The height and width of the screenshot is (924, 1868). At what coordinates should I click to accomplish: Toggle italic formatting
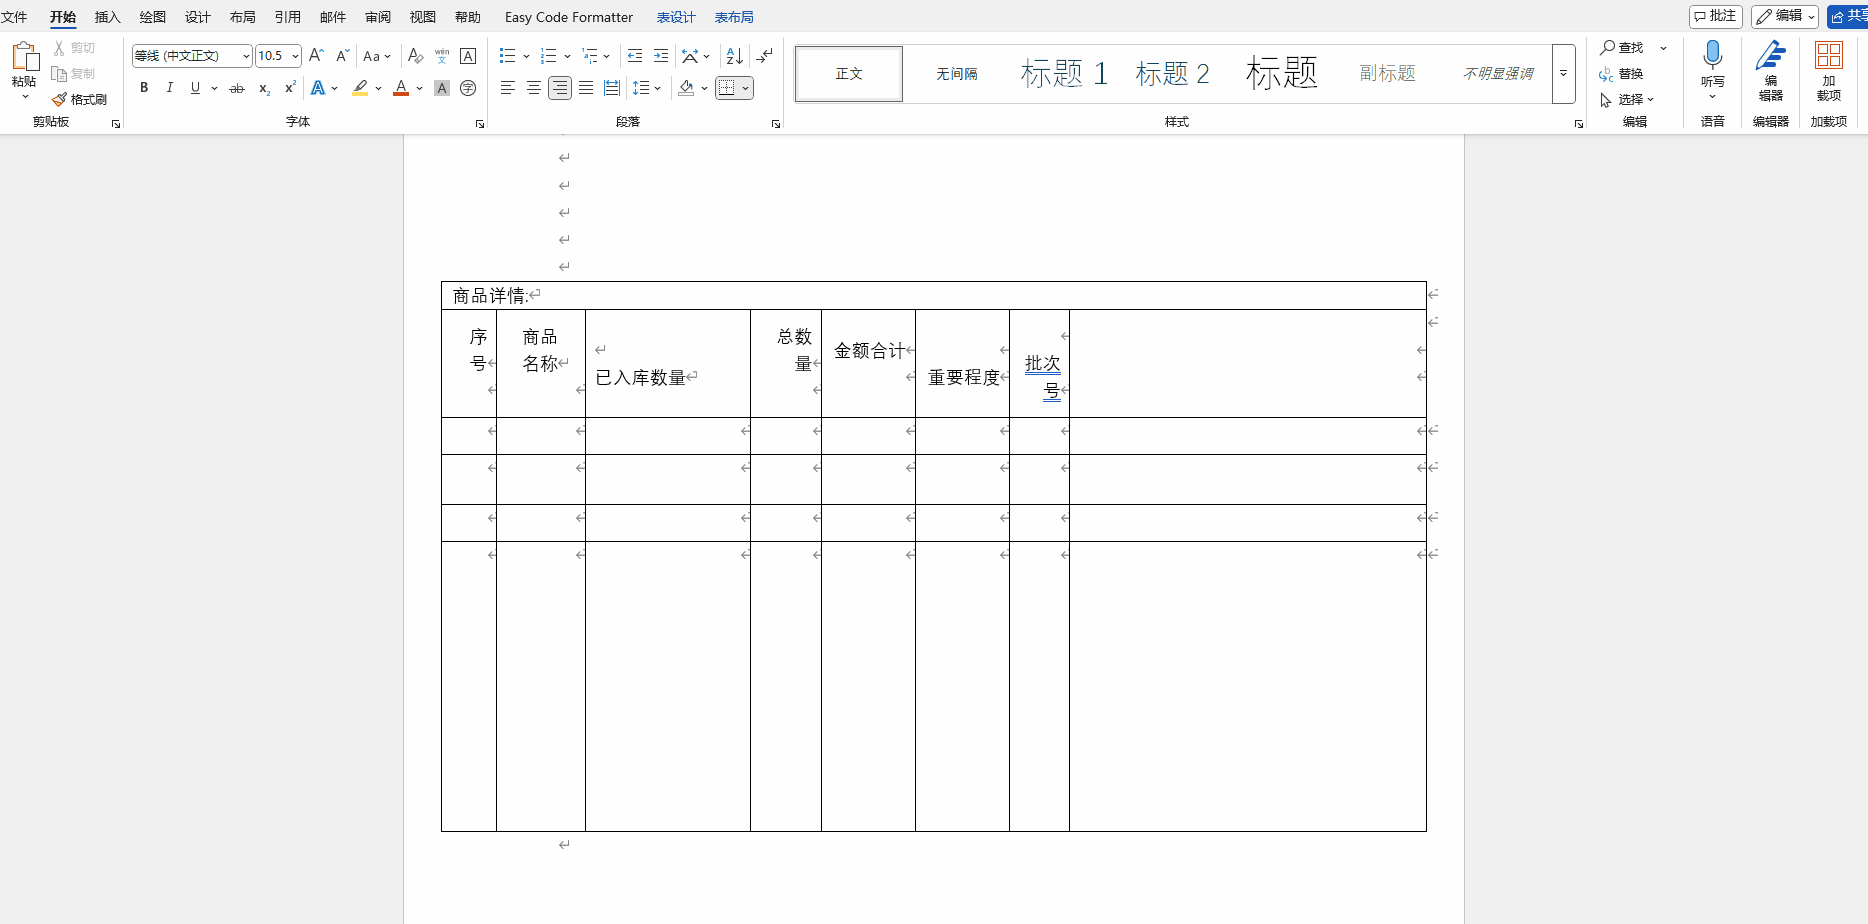click(x=170, y=88)
